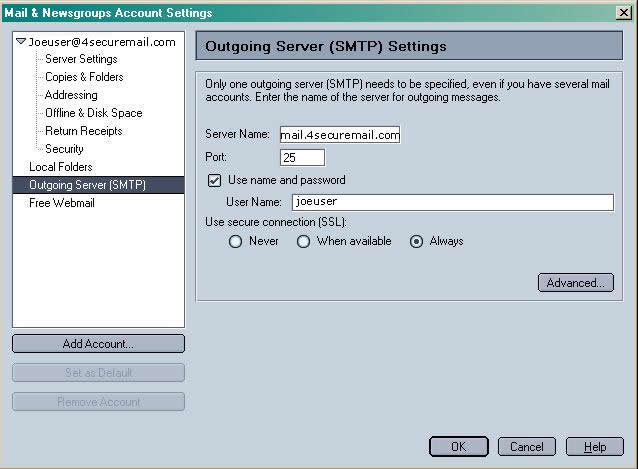The image size is (638, 469).
Task: Choose When available SSL option
Action: (x=304, y=241)
